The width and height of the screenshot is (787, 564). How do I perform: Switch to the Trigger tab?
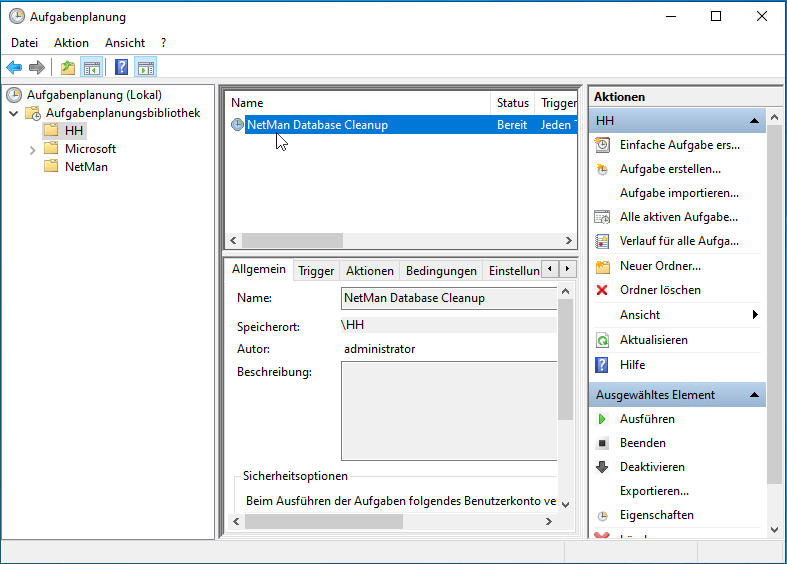click(x=316, y=271)
